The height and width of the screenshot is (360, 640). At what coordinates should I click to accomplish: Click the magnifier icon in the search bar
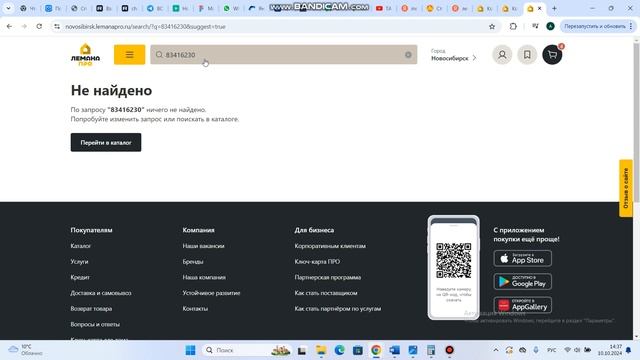click(x=159, y=55)
